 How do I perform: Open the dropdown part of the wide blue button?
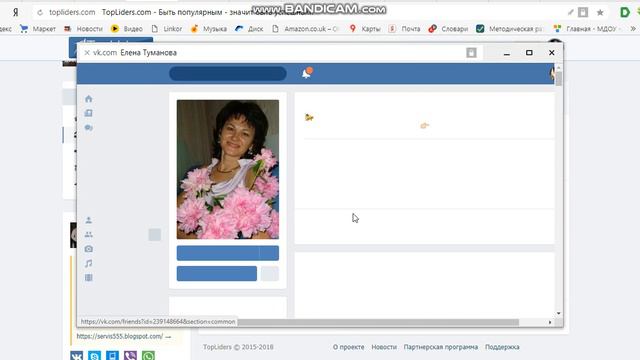(269, 253)
